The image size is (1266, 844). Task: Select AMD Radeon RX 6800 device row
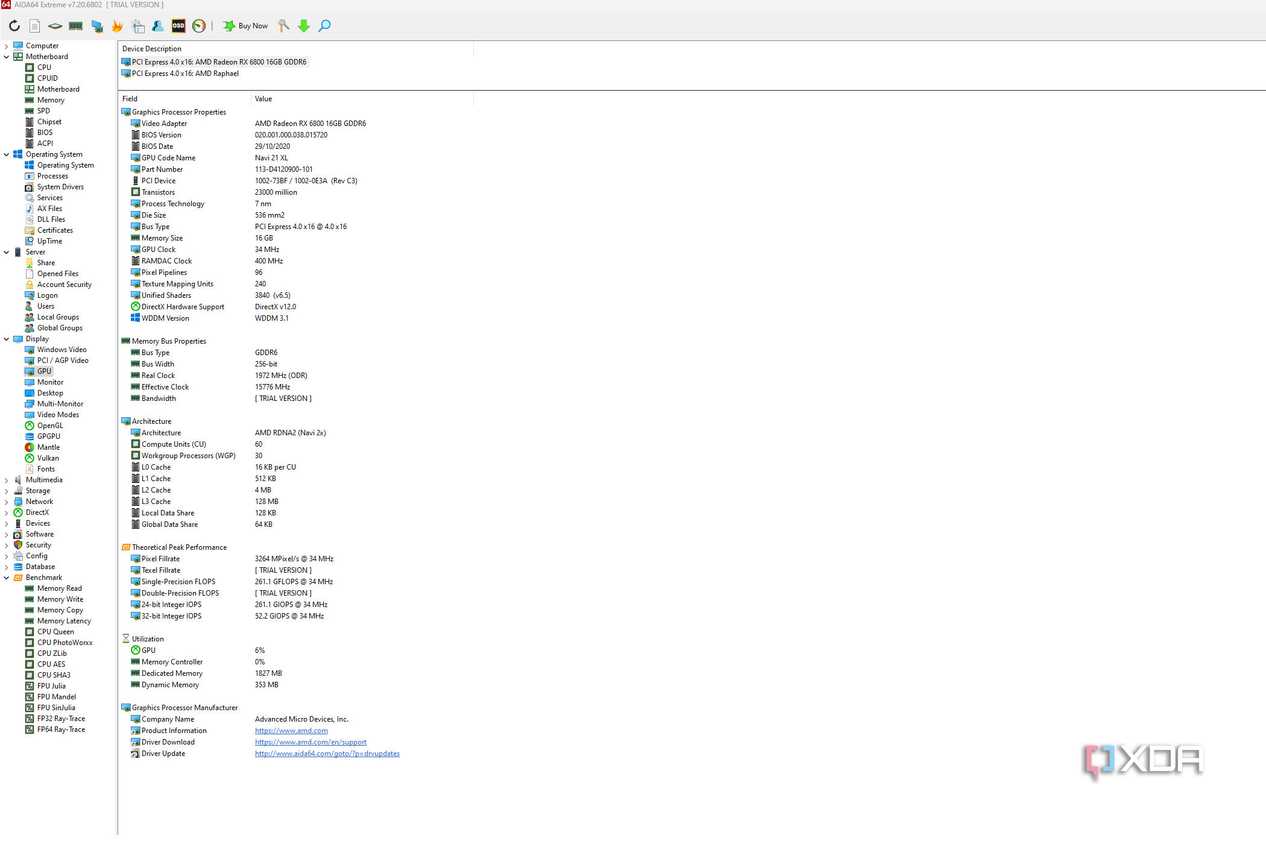click(214, 62)
